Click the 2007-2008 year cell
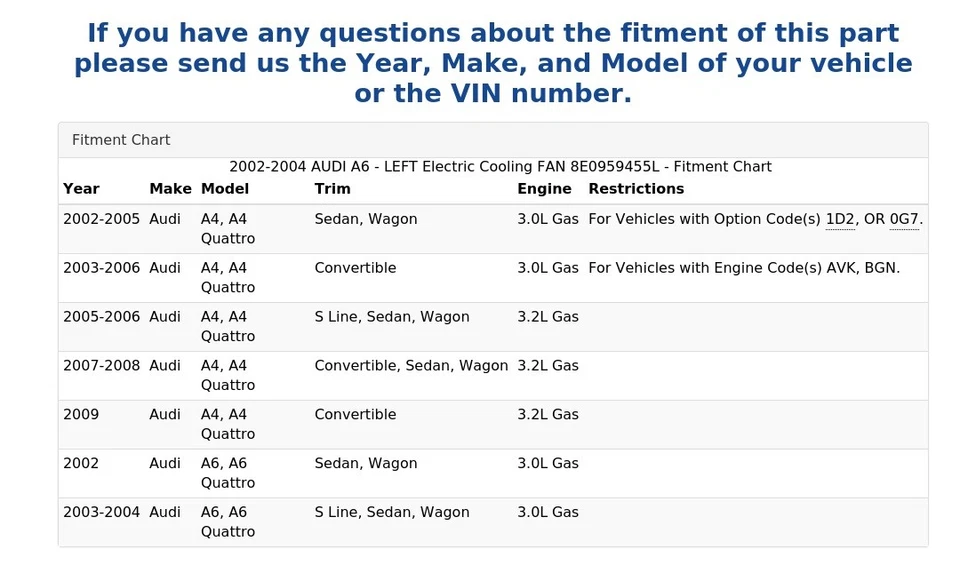Viewport: 960px width, 565px height. 101,366
